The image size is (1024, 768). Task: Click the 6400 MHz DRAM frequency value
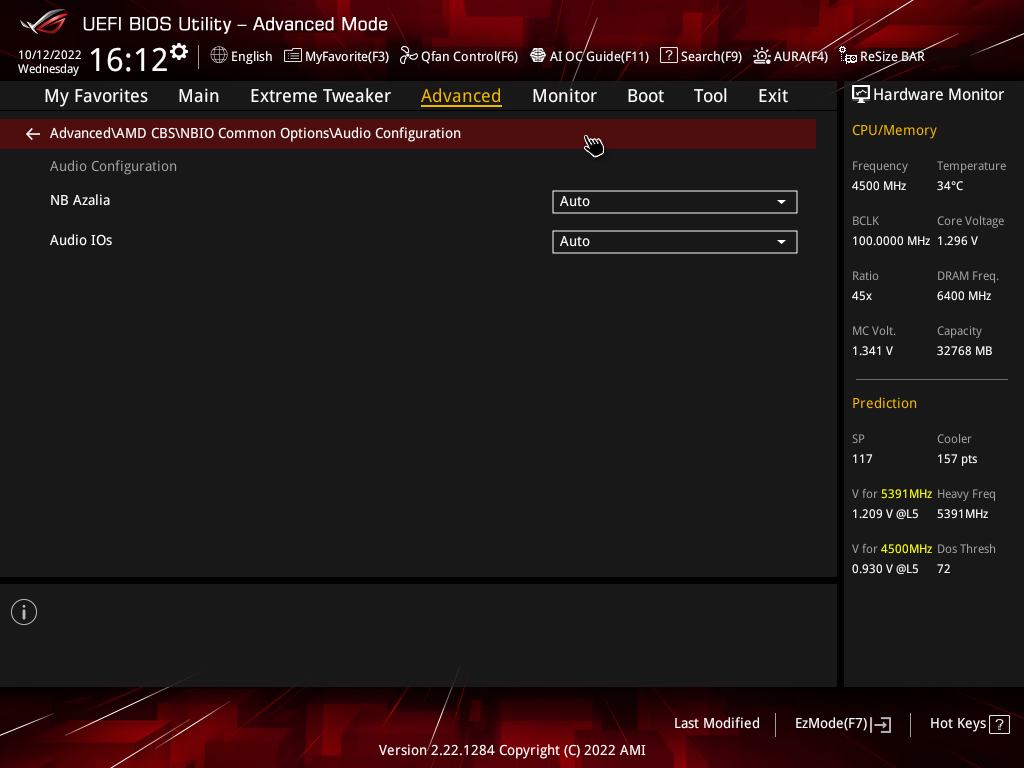click(x=964, y=296)
